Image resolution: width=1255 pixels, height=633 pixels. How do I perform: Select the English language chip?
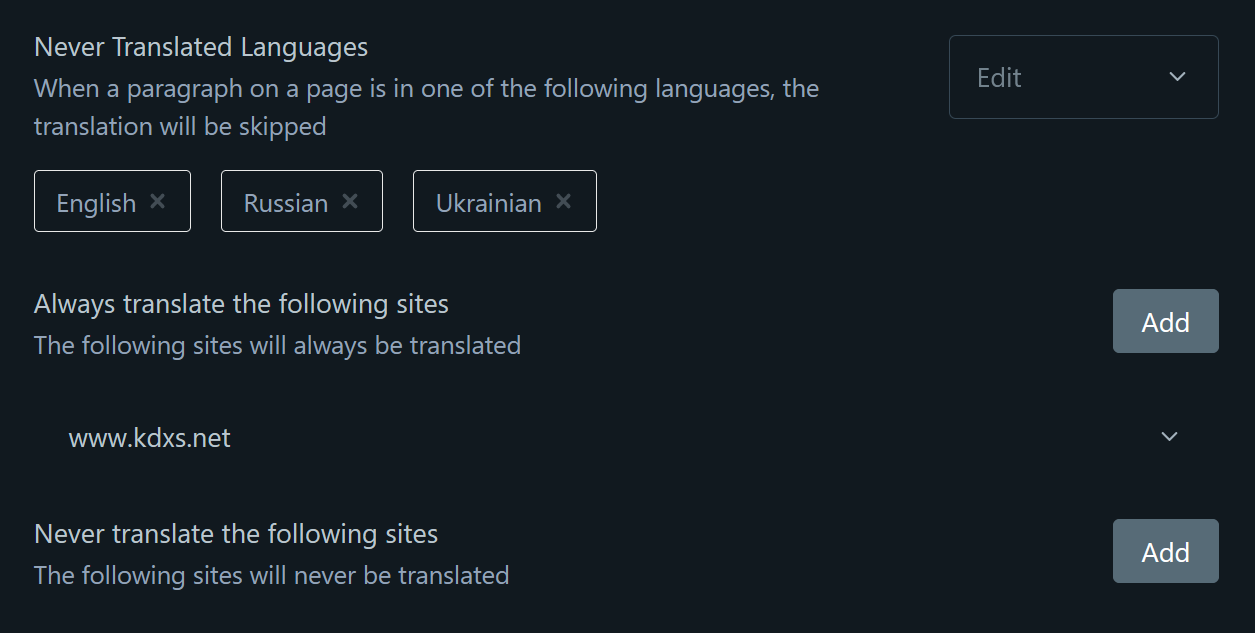[x=97, y=201]
